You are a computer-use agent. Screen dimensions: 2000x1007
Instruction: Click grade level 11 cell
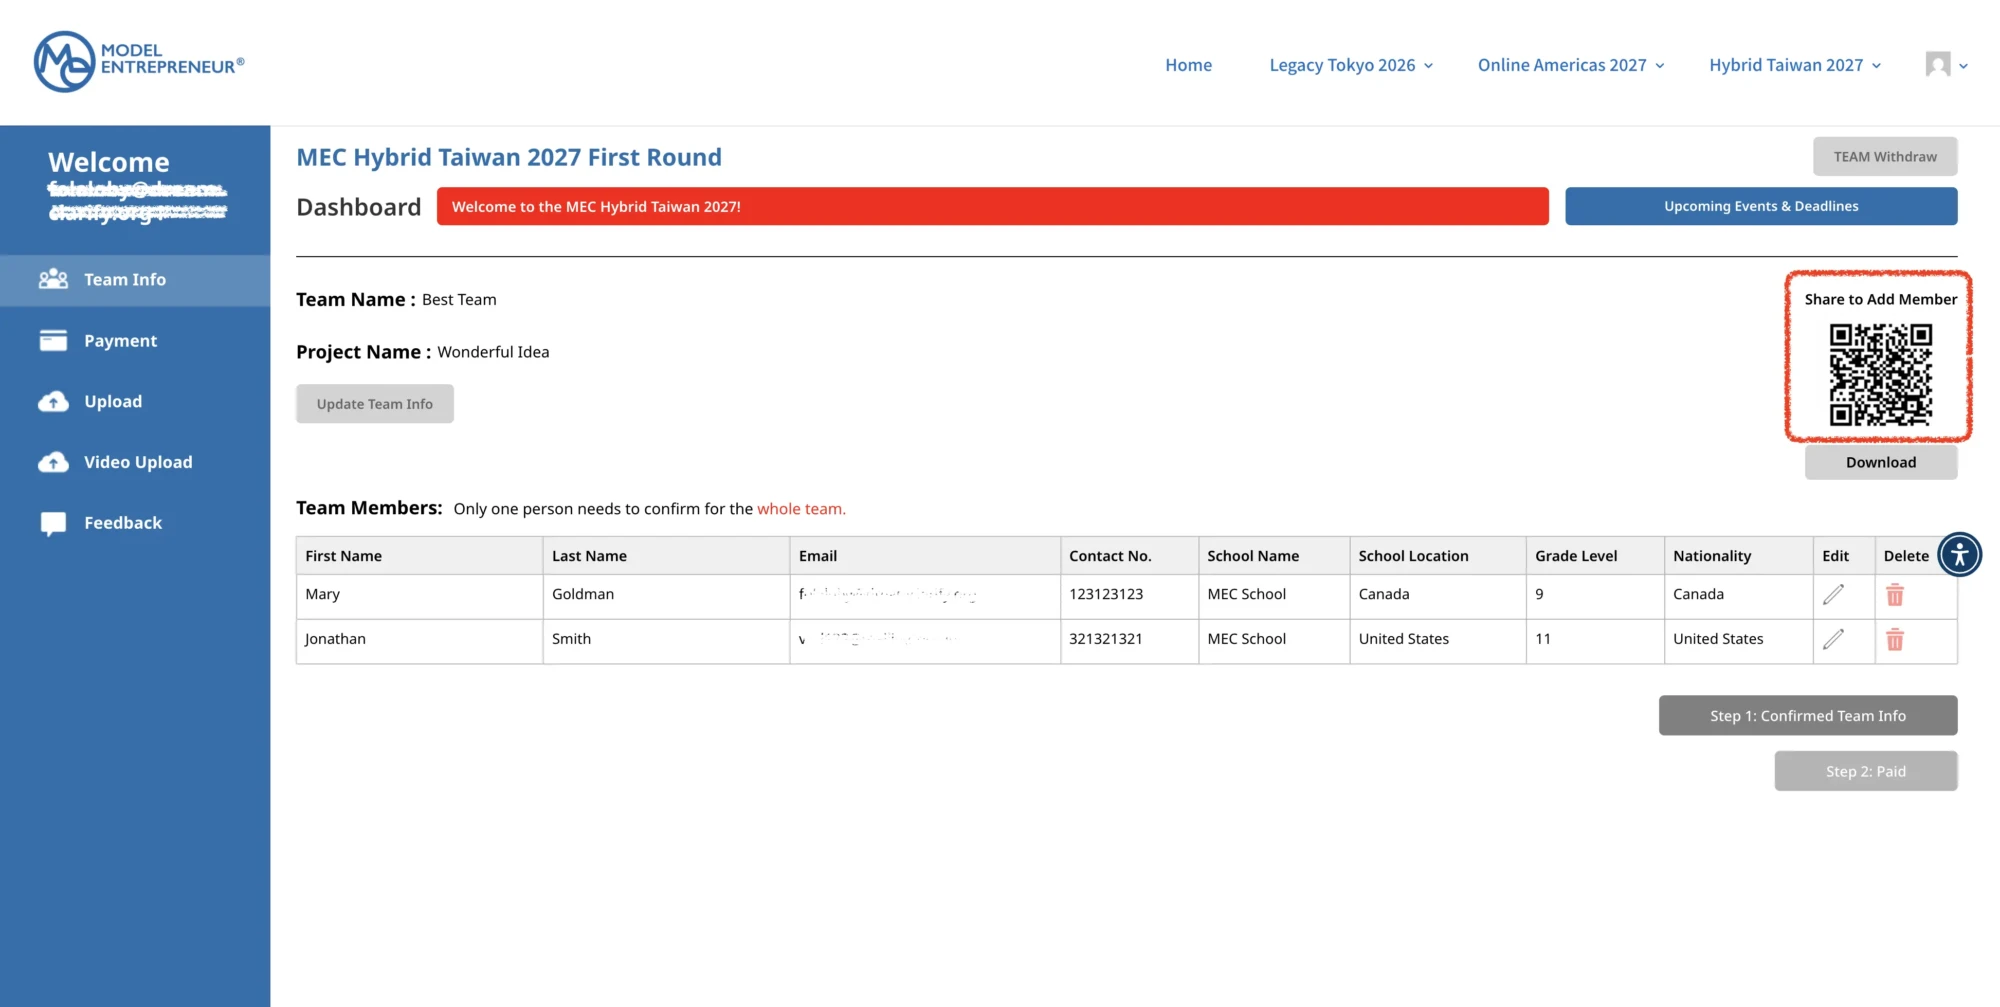[x=1595, y=639]
